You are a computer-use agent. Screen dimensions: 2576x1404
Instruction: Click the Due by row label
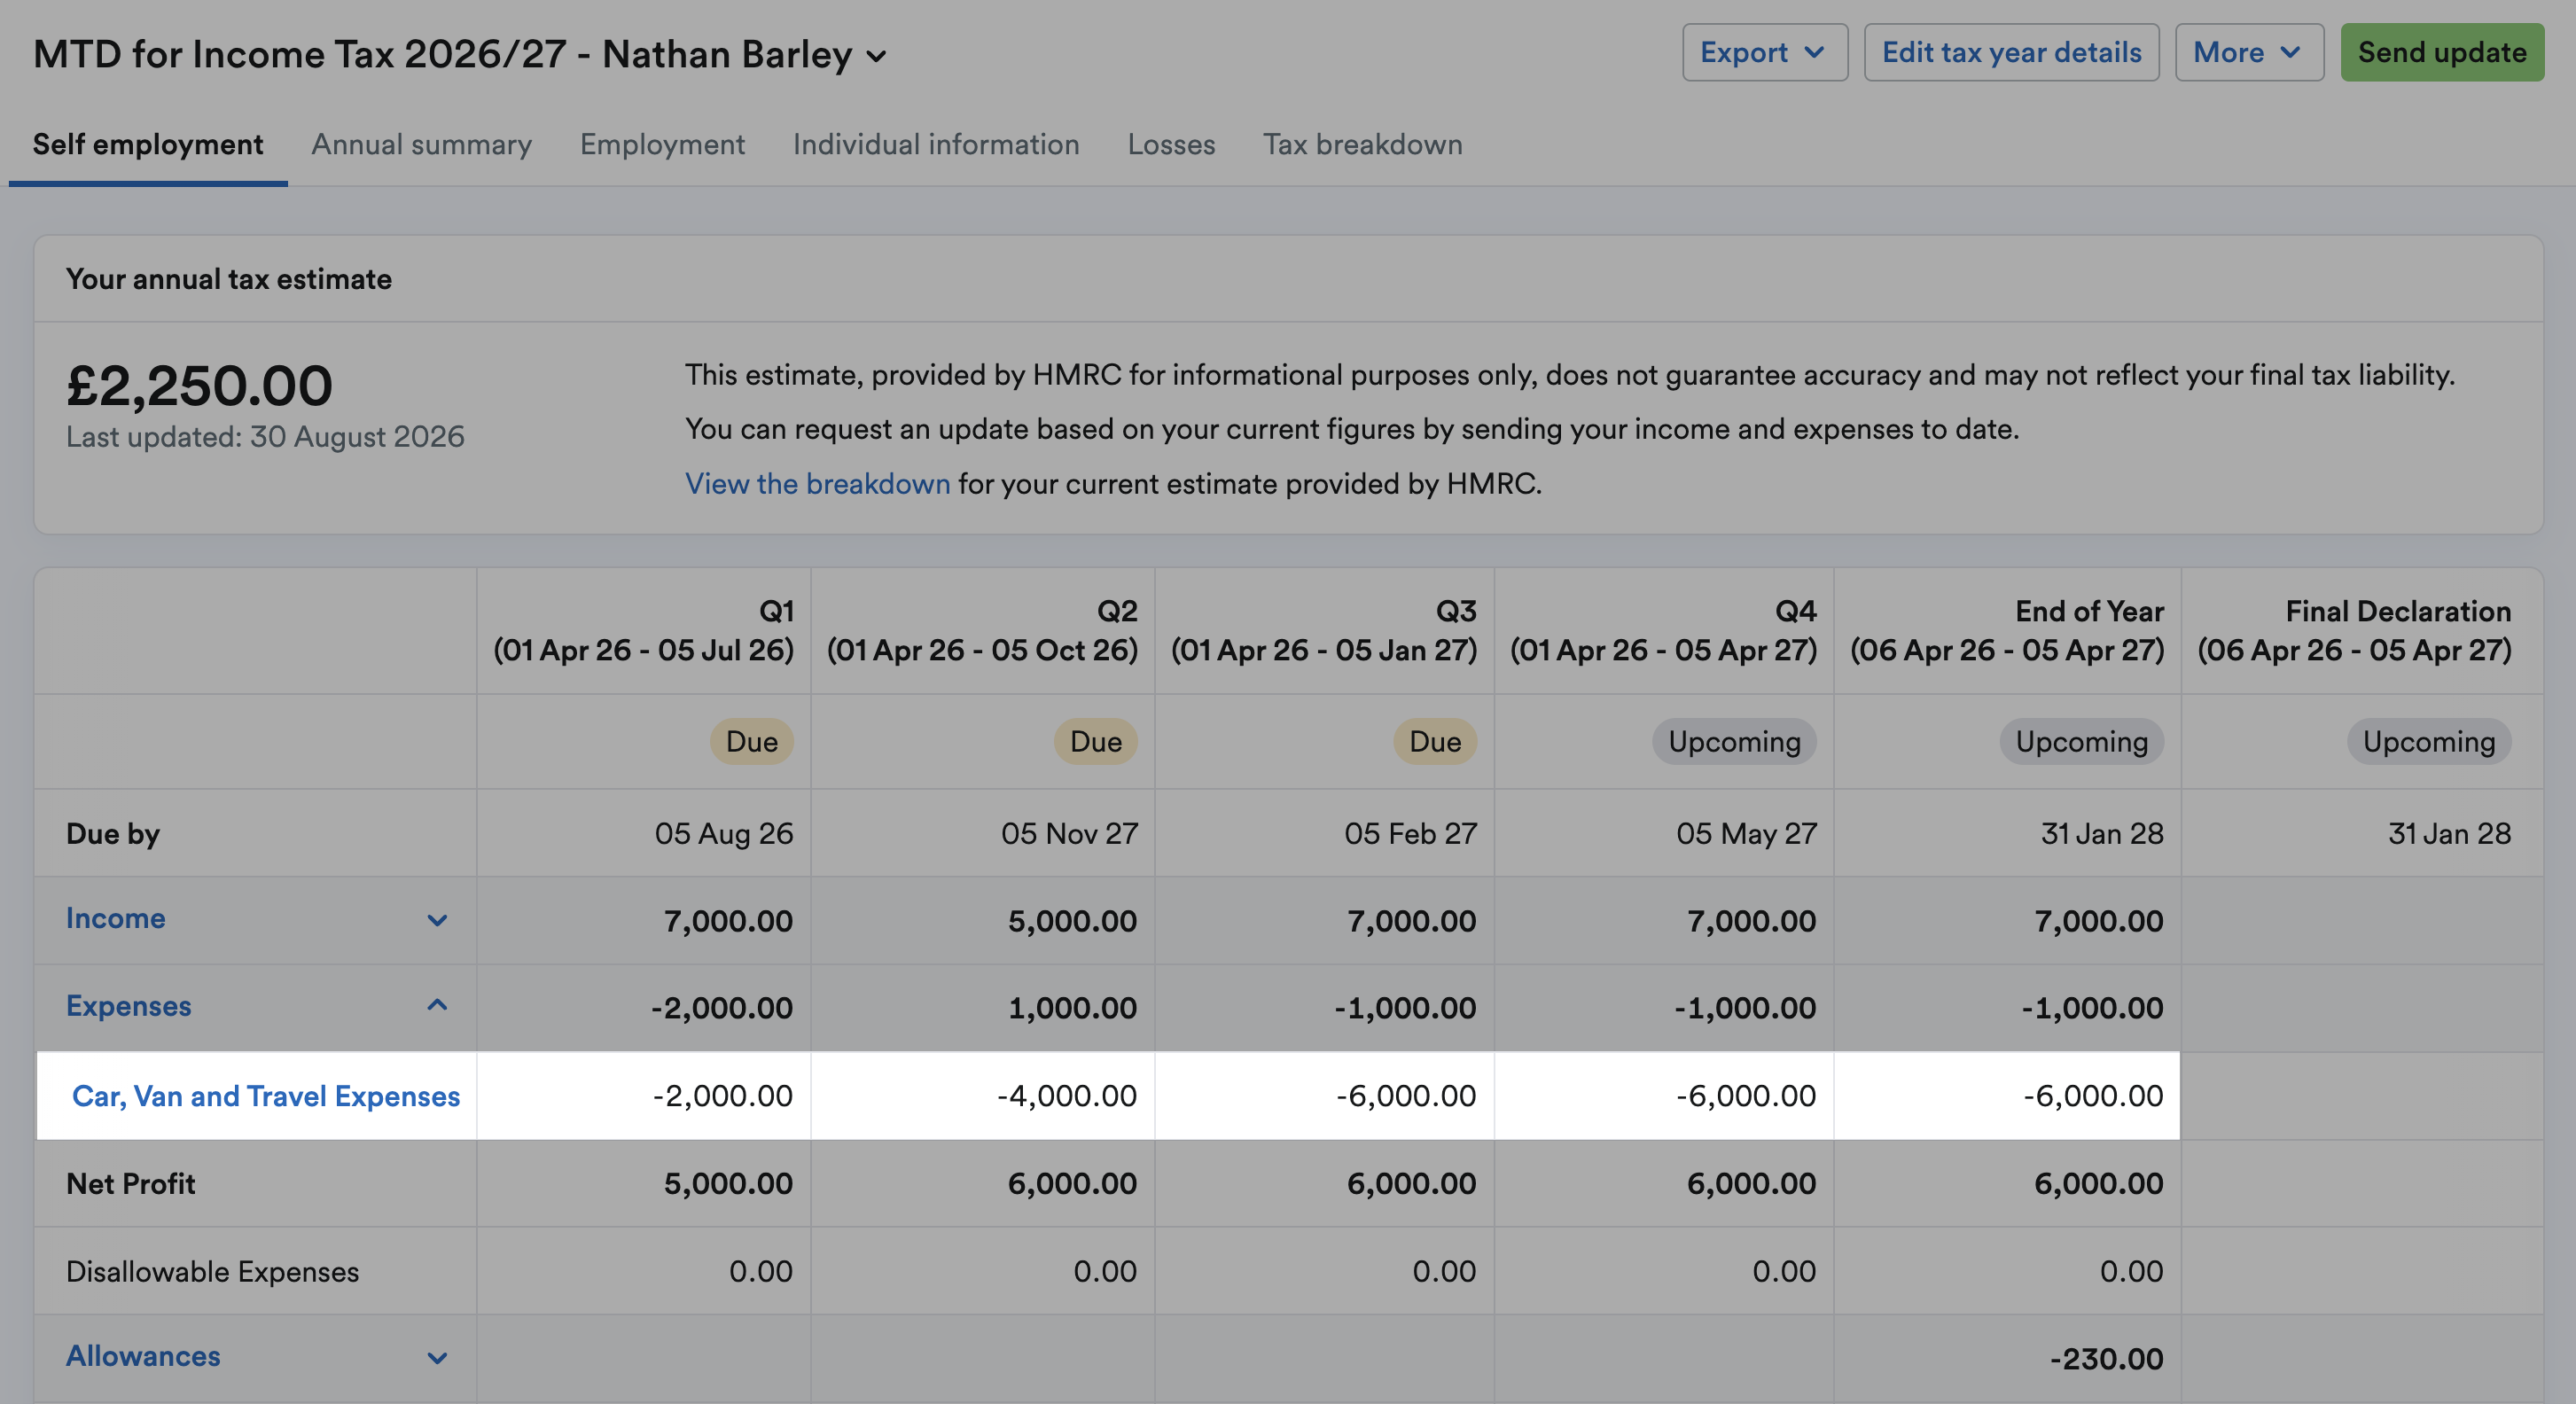113,834
